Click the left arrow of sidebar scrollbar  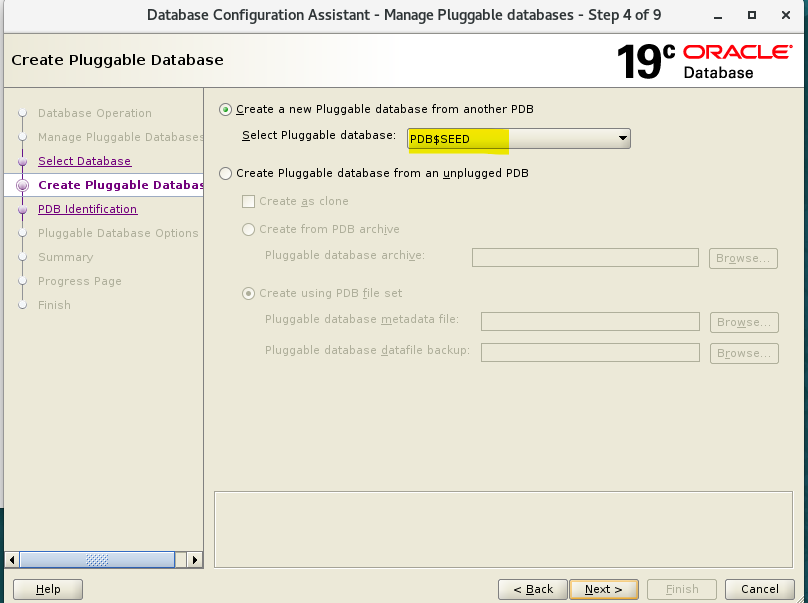click(x=12, y=560)
